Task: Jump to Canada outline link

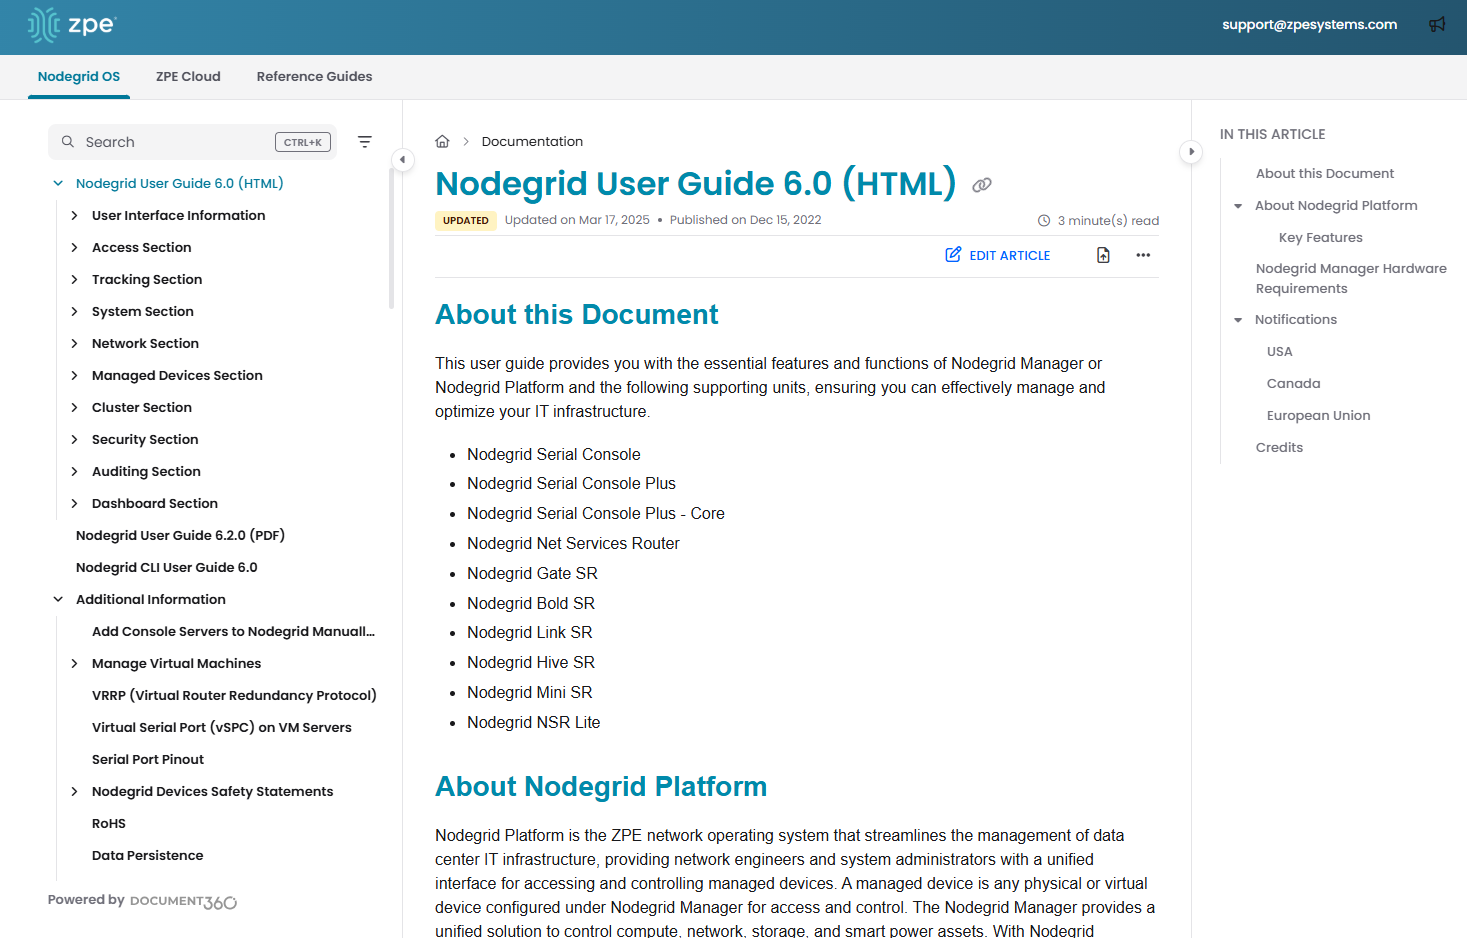Action: [1293, 383]
